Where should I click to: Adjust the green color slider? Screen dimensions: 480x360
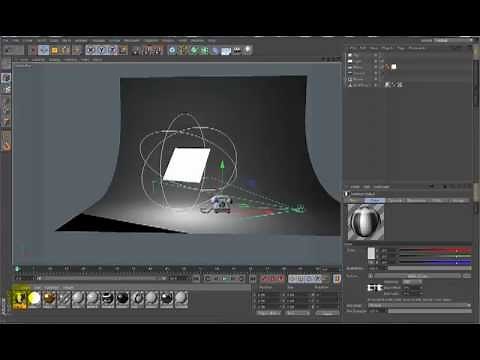pyautogui.click(x=435, y=256)
